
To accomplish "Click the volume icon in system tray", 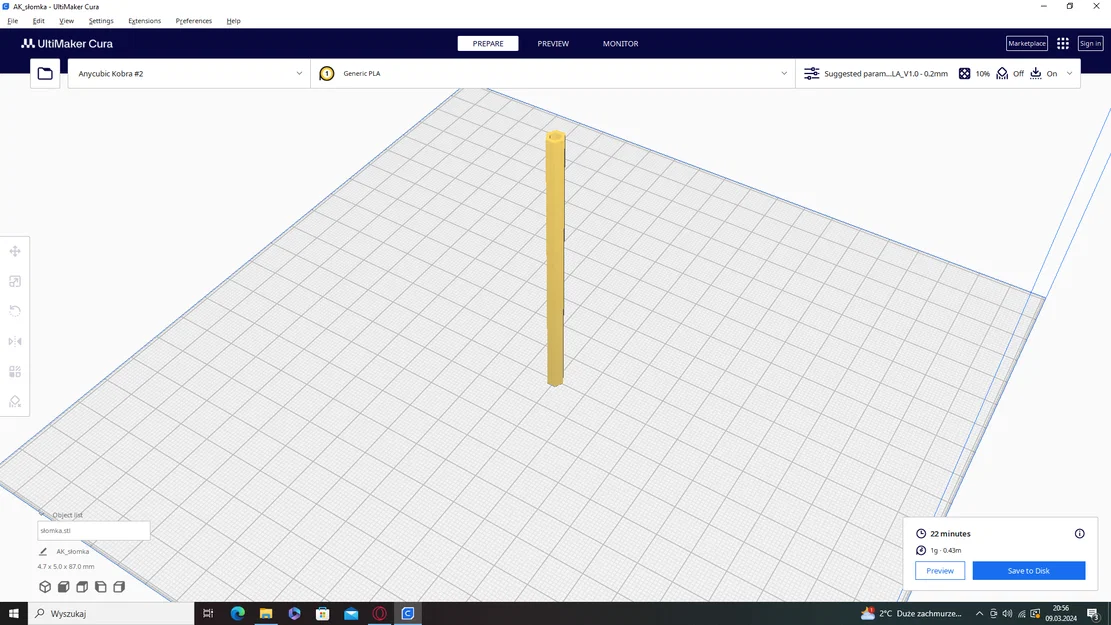I will point(1008,613).
